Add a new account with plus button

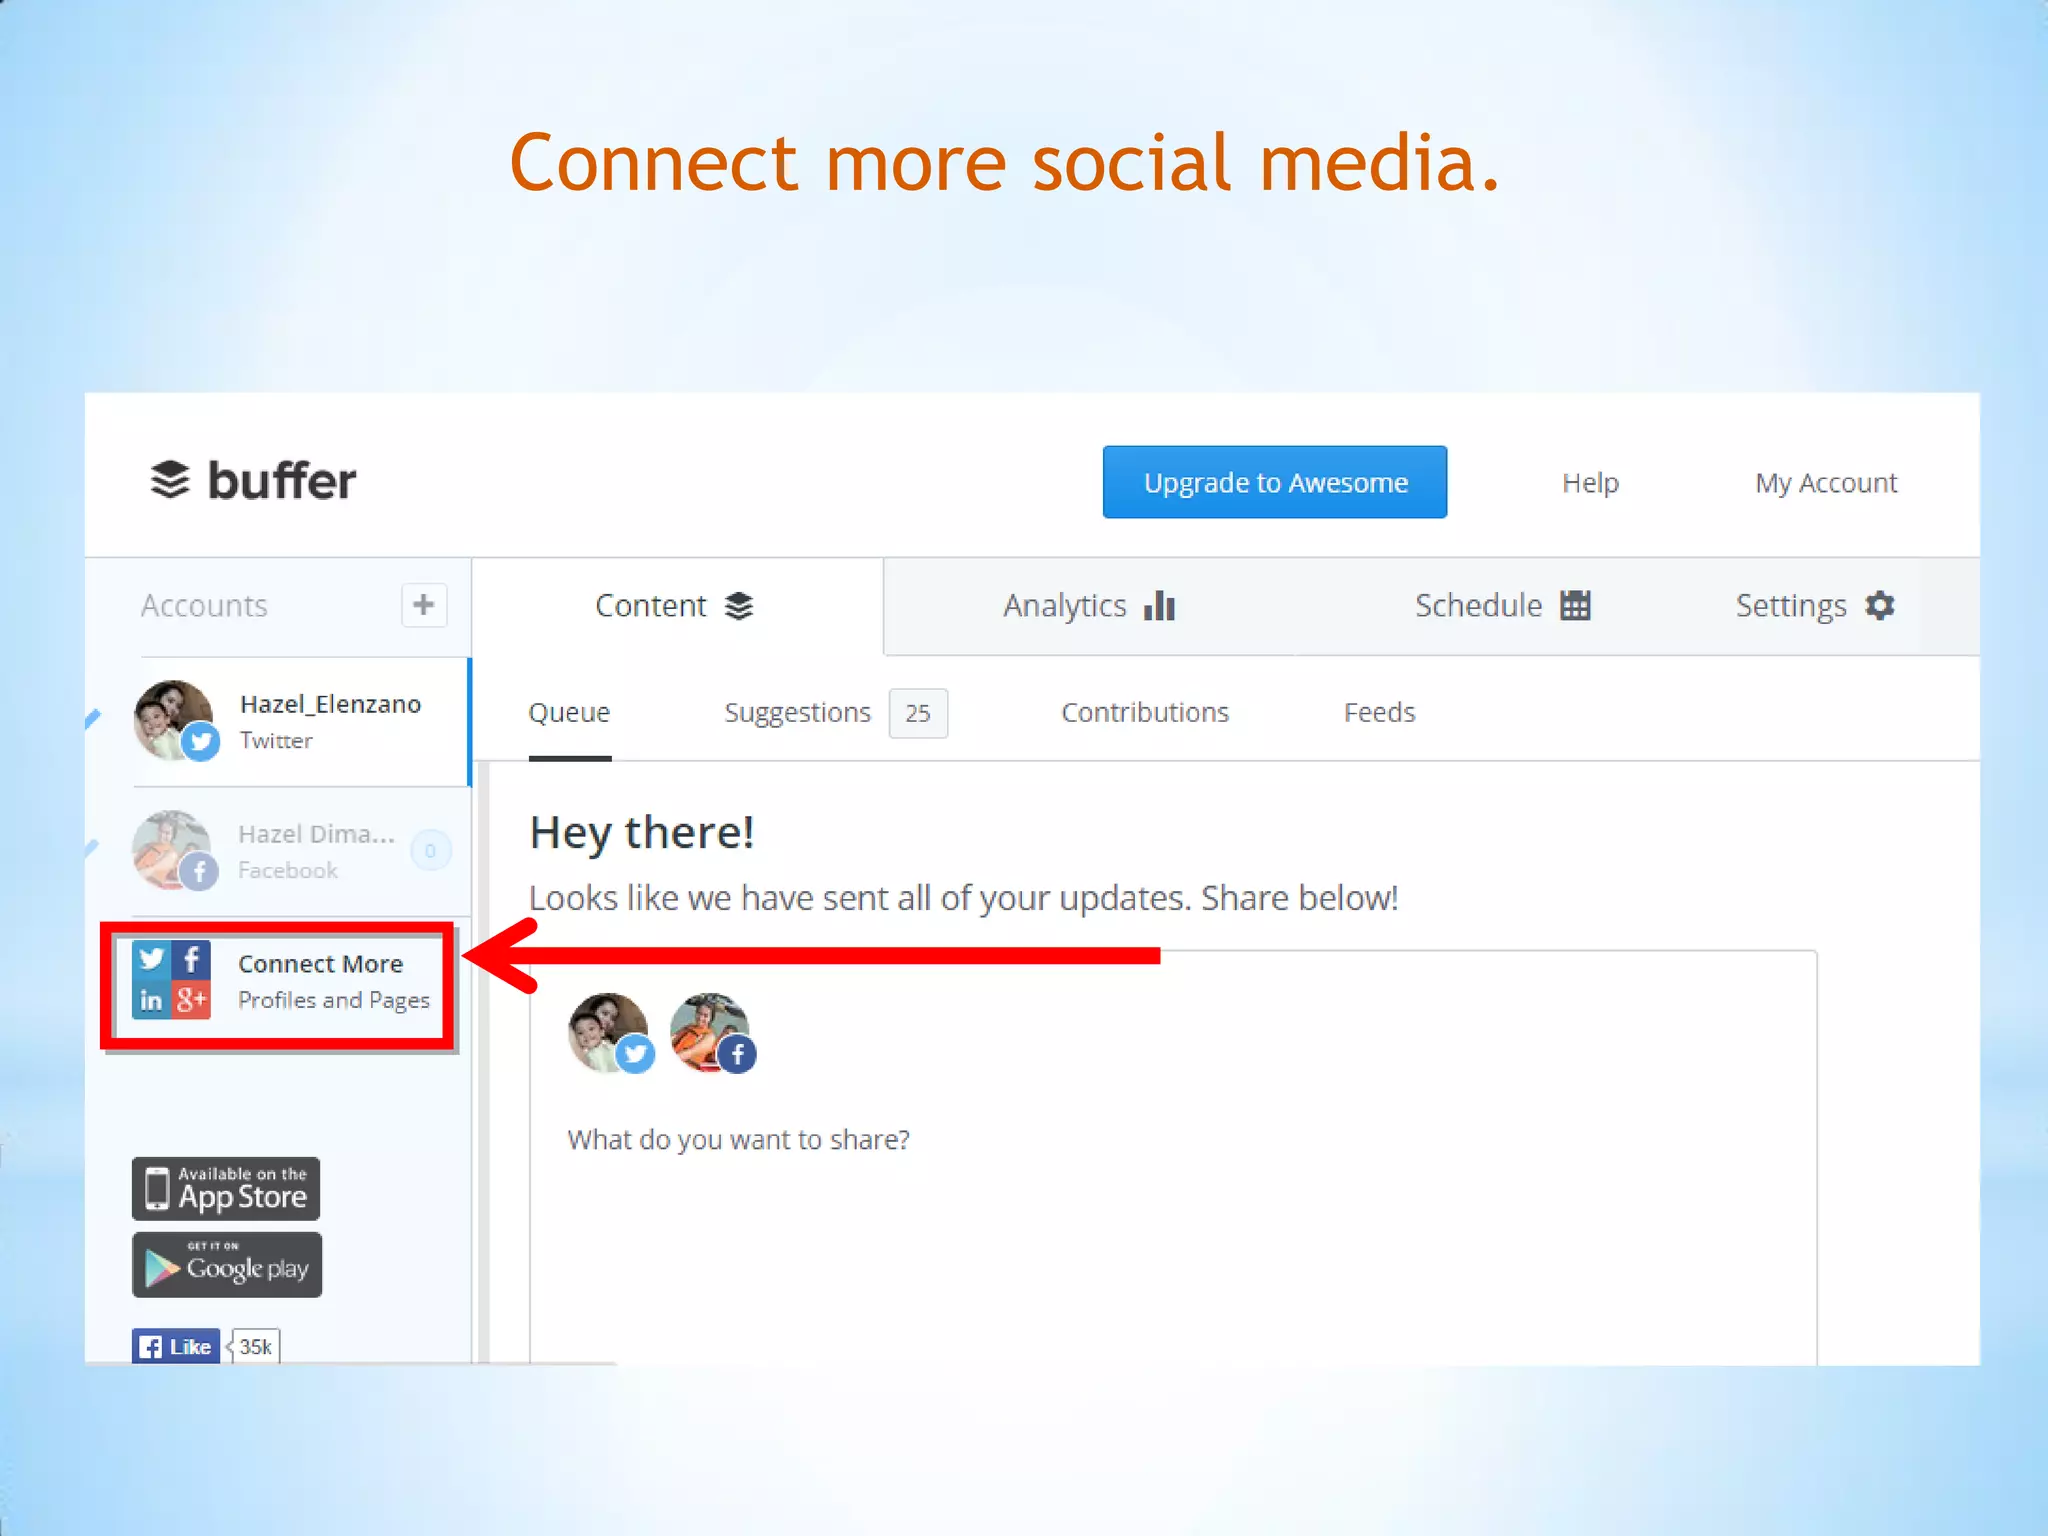pos(424,605)
